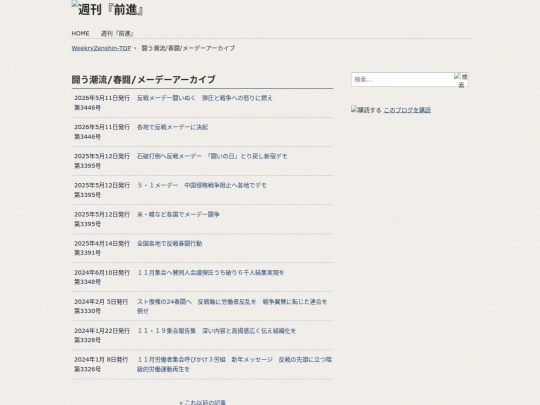The width and height of the screenshot is (540, 405).
Task: Click the これ以前の記事 older posts link
Action: coord(202,402)
